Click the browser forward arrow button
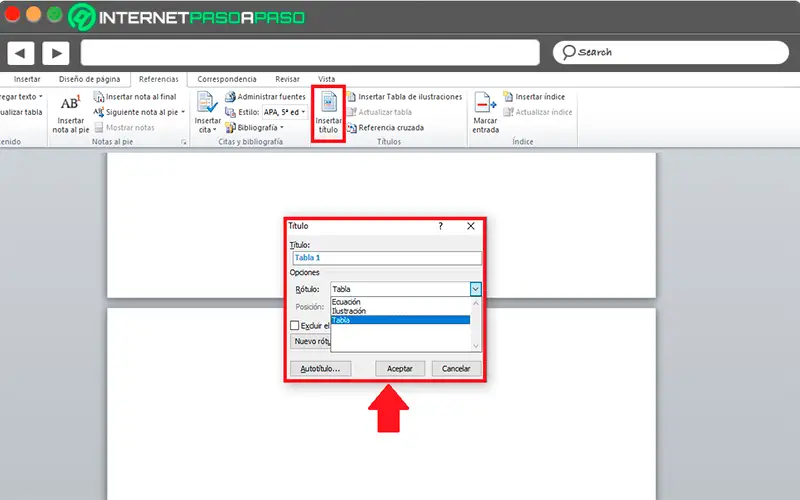This screenshot has width=800, height=500. pos(56,53)
